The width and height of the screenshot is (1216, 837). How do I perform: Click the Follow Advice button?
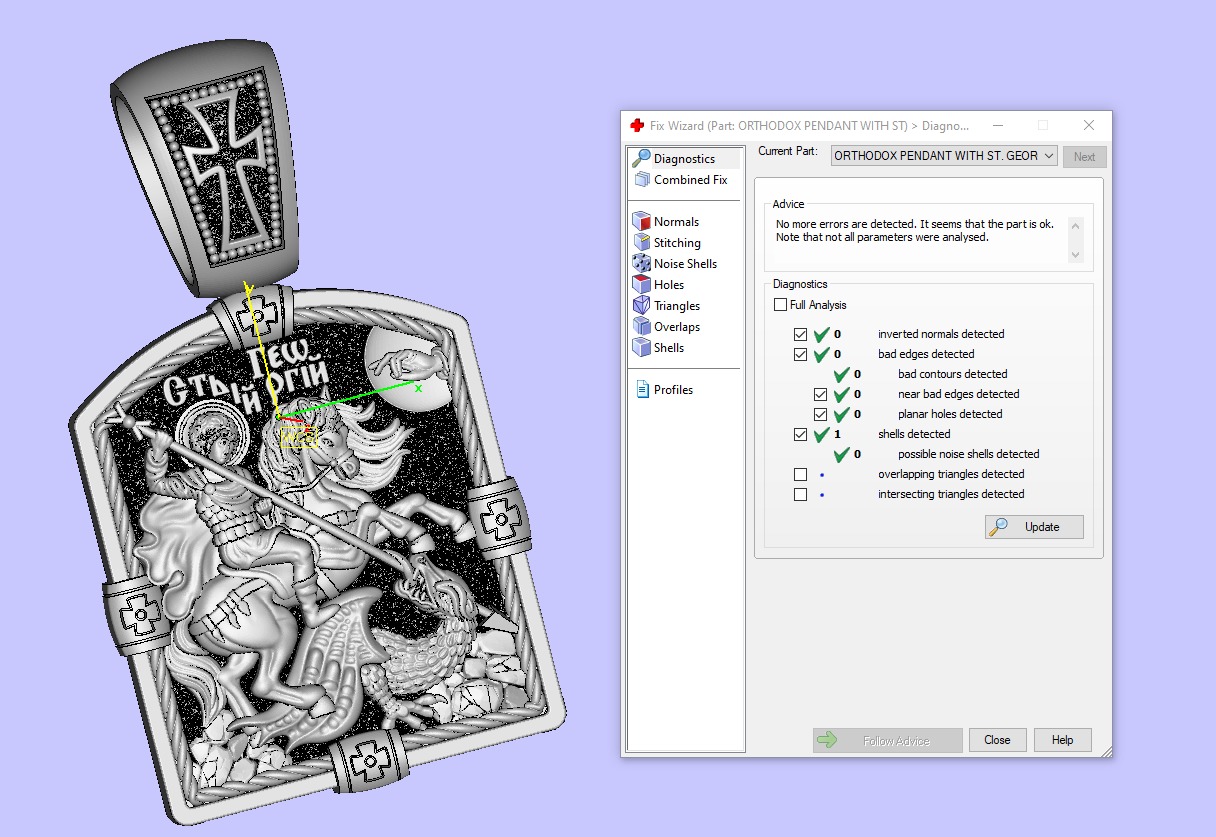click(888, 741)
